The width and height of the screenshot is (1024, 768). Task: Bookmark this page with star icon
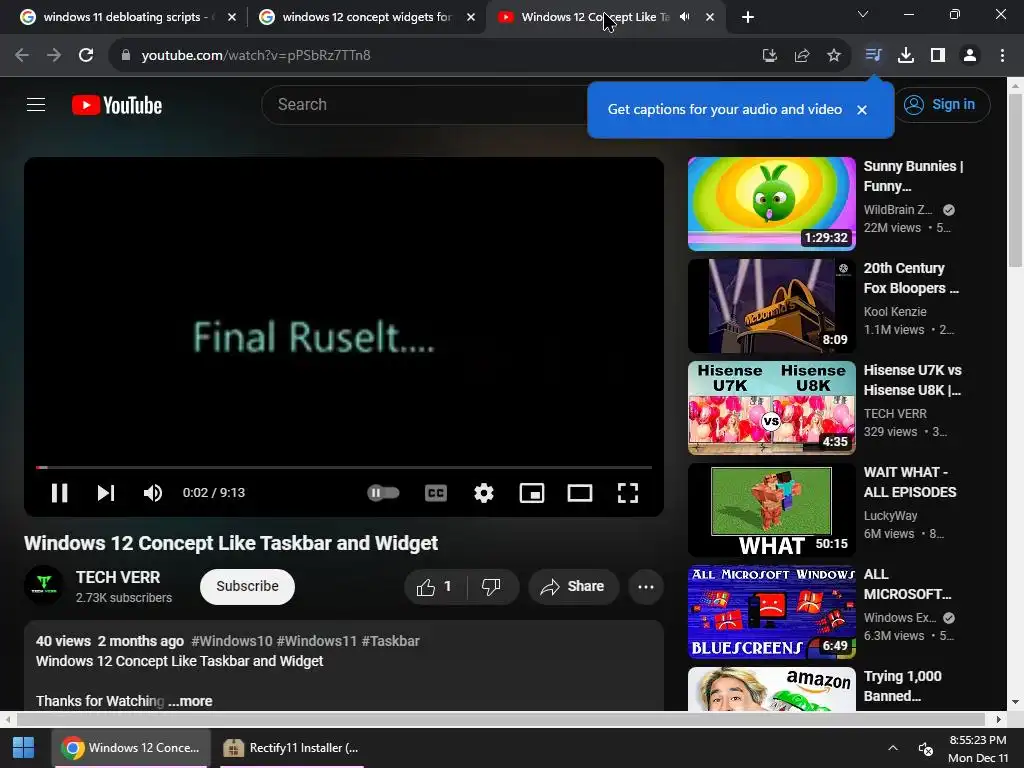tap(834, 56)
